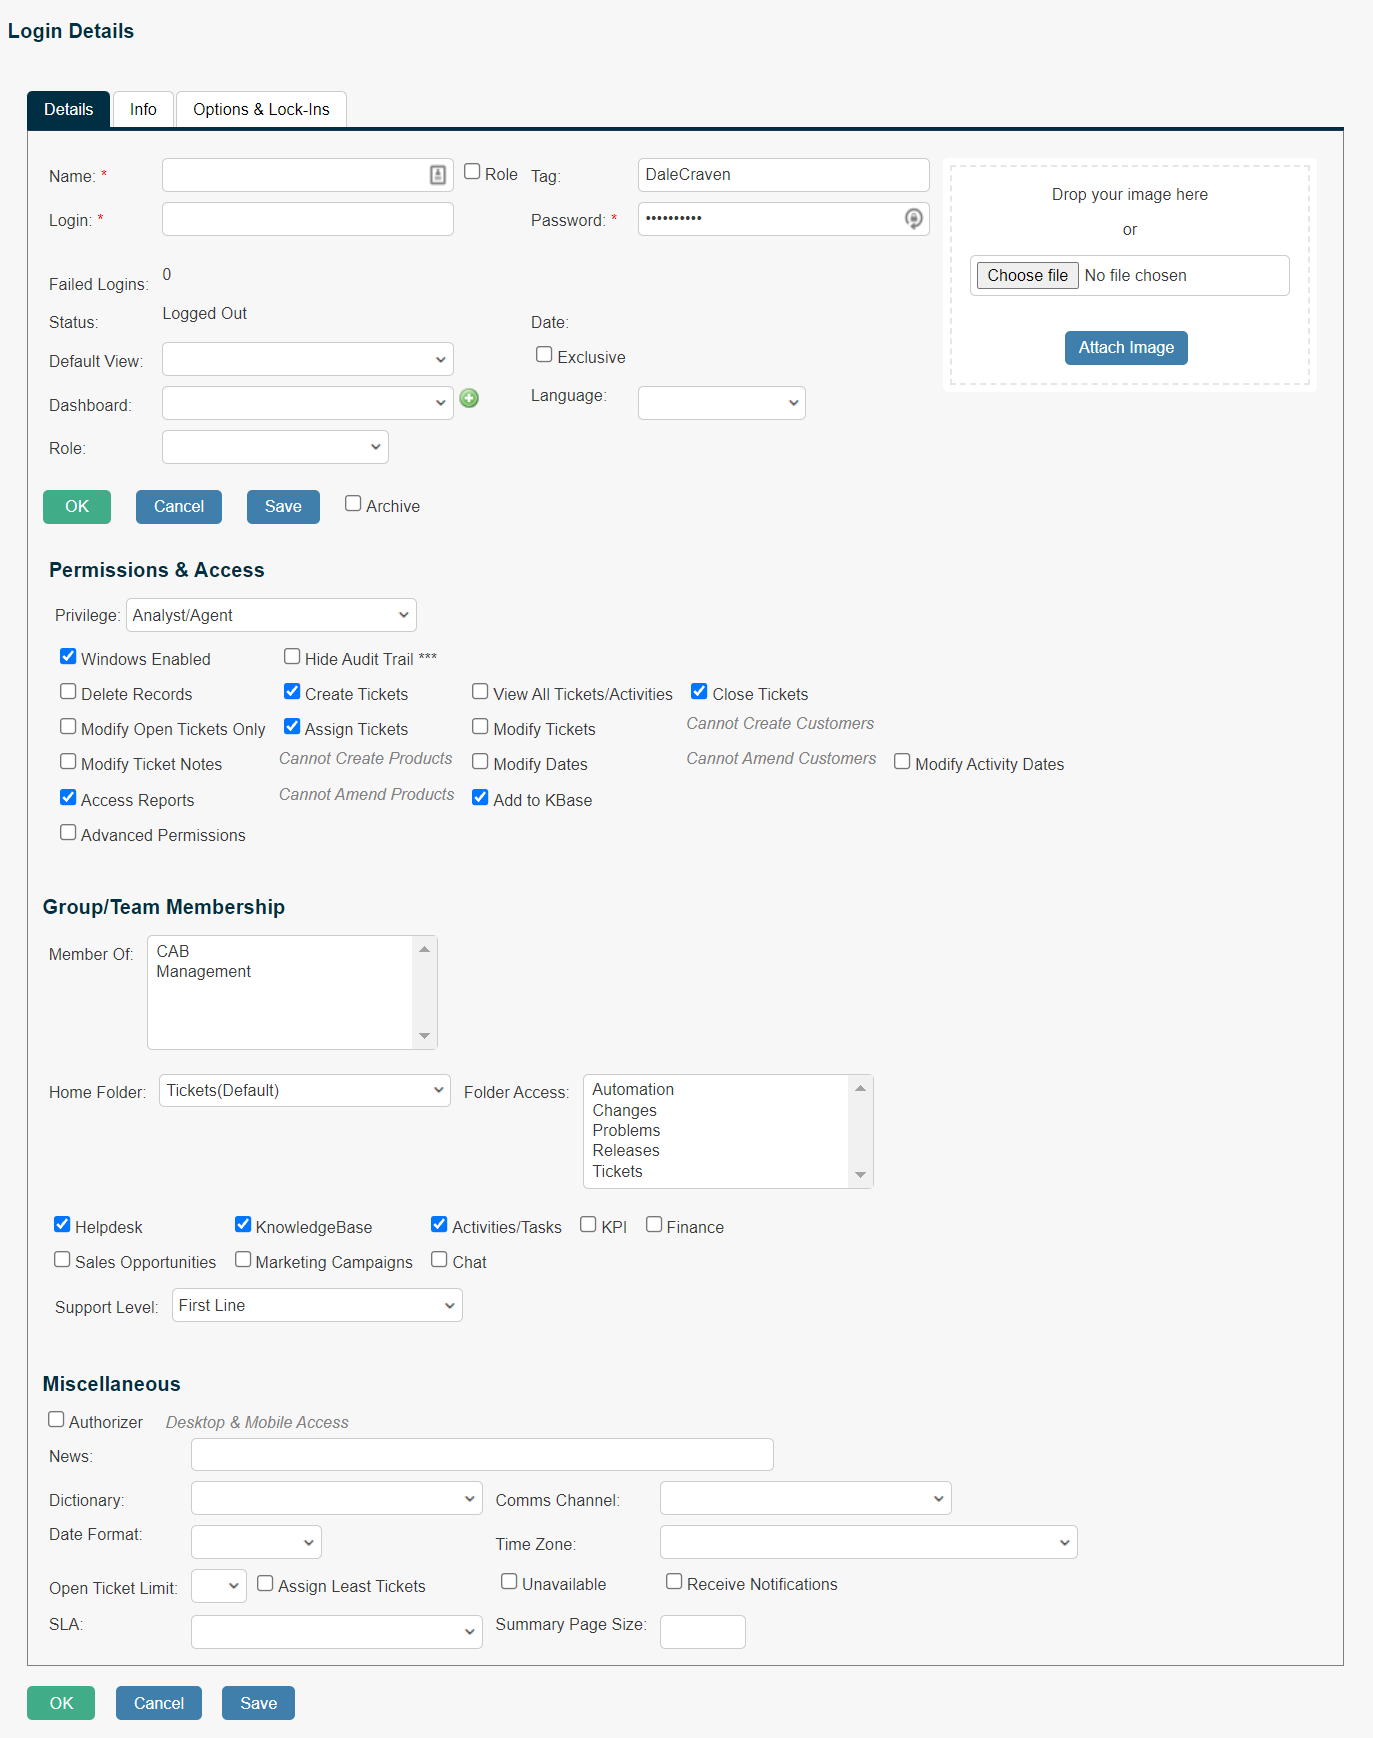Click the Folder Access list scroll-up arrow

[x=860, y=1088]
